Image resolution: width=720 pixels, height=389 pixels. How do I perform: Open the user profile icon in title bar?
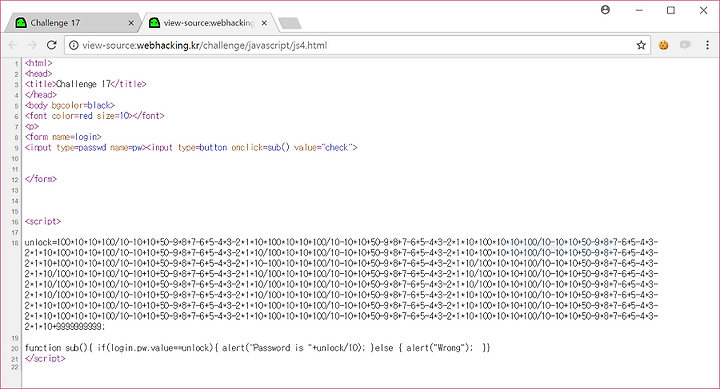pos(605,10)
